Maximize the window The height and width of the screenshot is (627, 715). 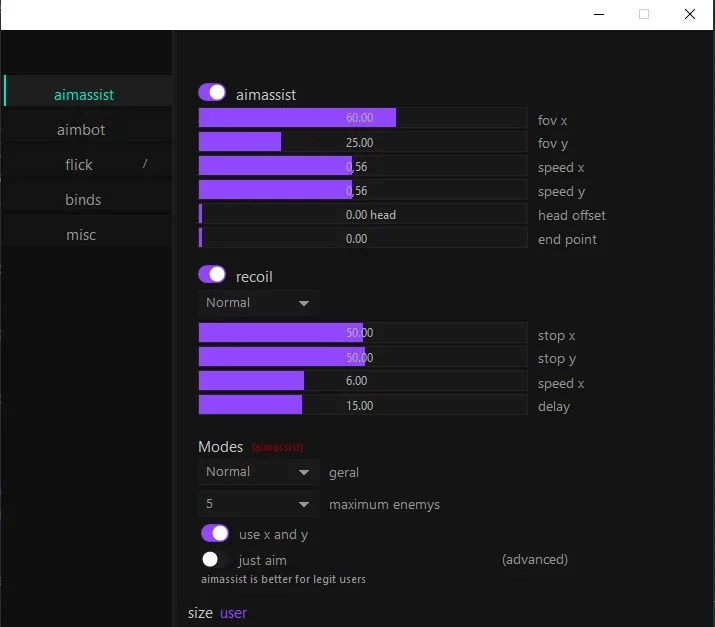click(x=643, y=14)
